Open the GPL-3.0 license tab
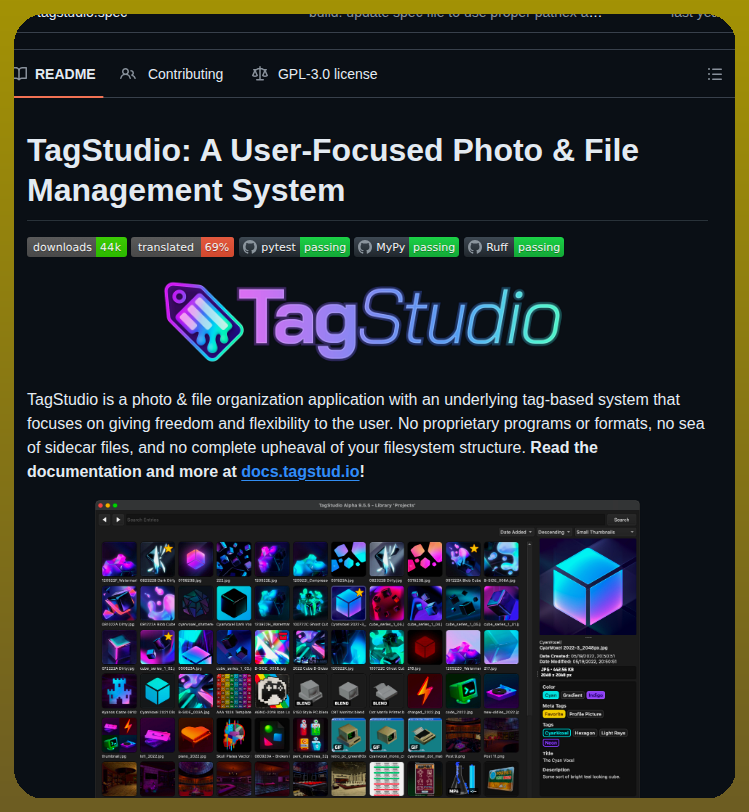 314,74
